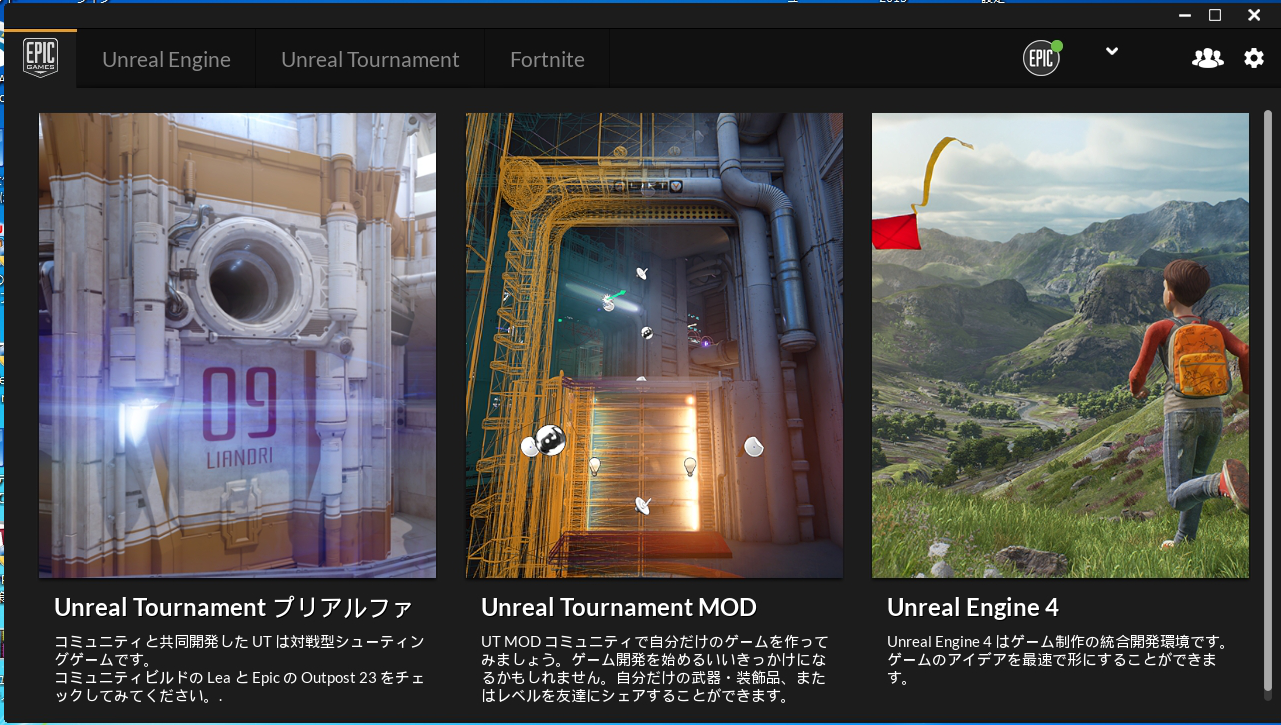Viewport: 1281px width, 725px height.
Task: Maximize the launcher window
Action: [x=1215, y=15]
